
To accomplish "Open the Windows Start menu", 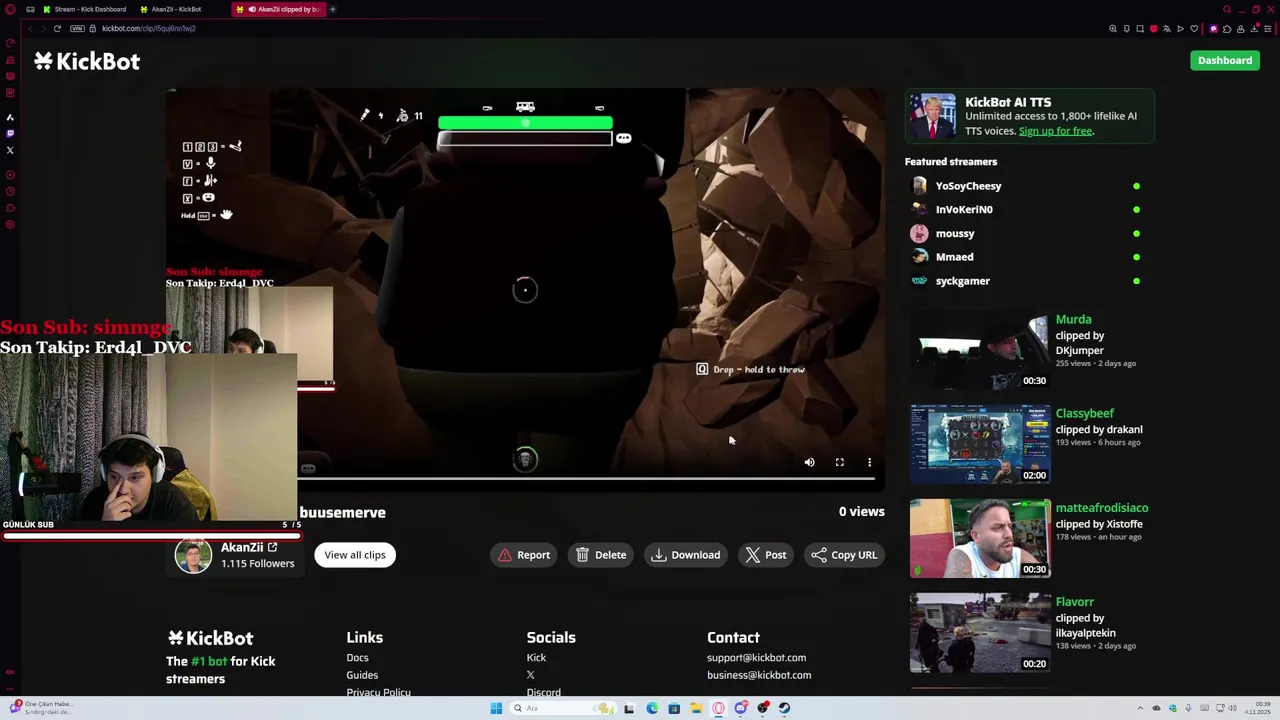I will coord(496,708).
